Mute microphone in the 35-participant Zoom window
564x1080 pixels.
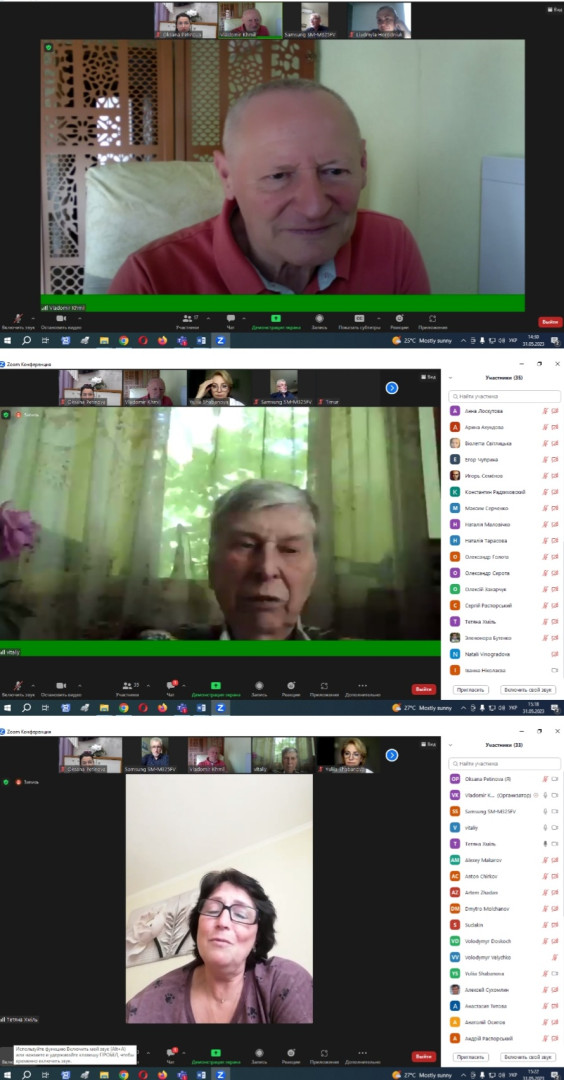point(18,688)
